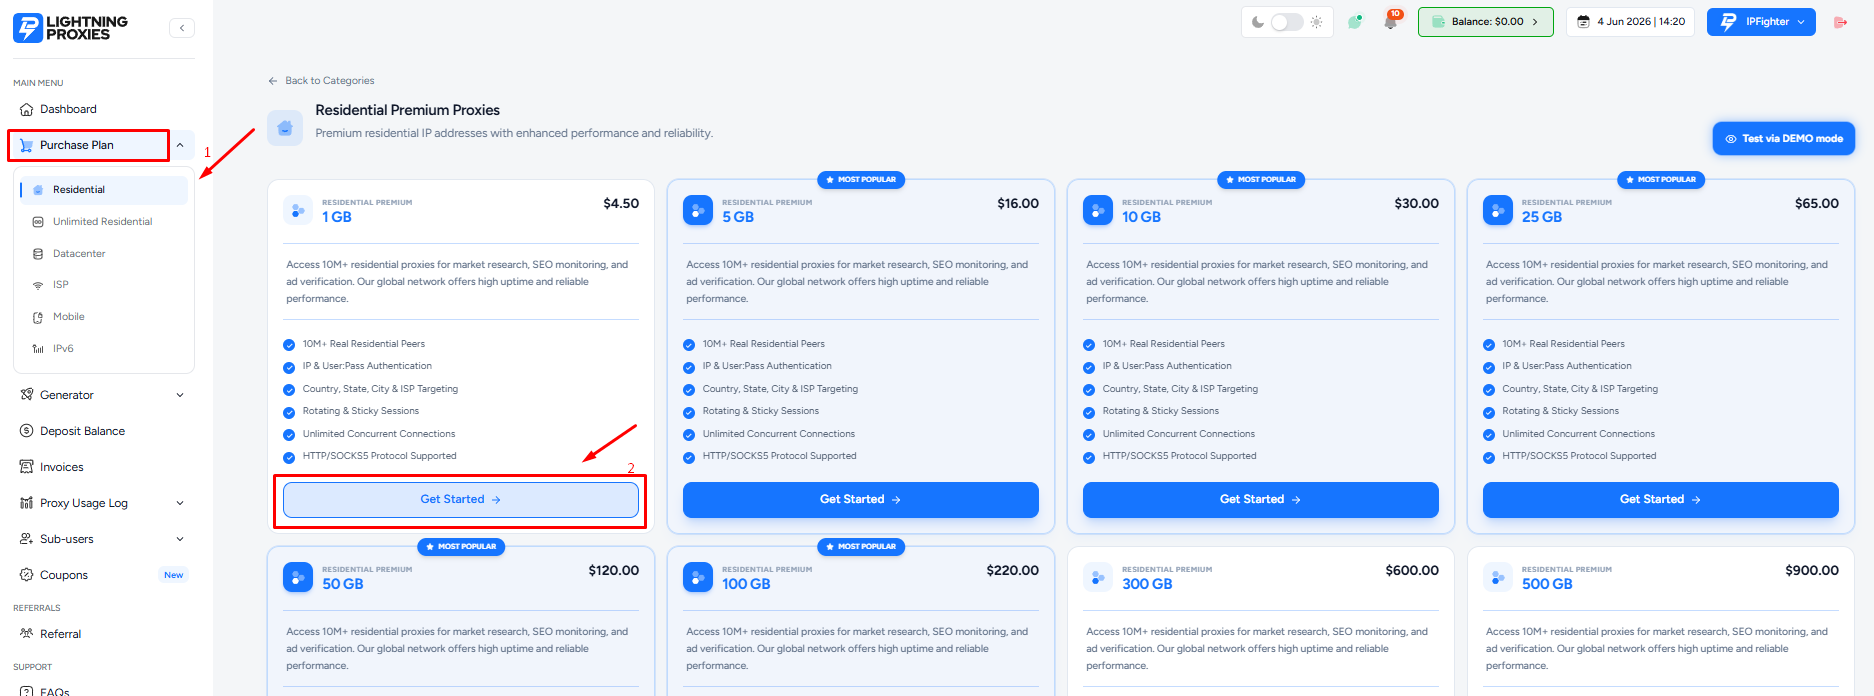
Task: Open the Balance: $0.00 button
Action: click(1485, 22)
